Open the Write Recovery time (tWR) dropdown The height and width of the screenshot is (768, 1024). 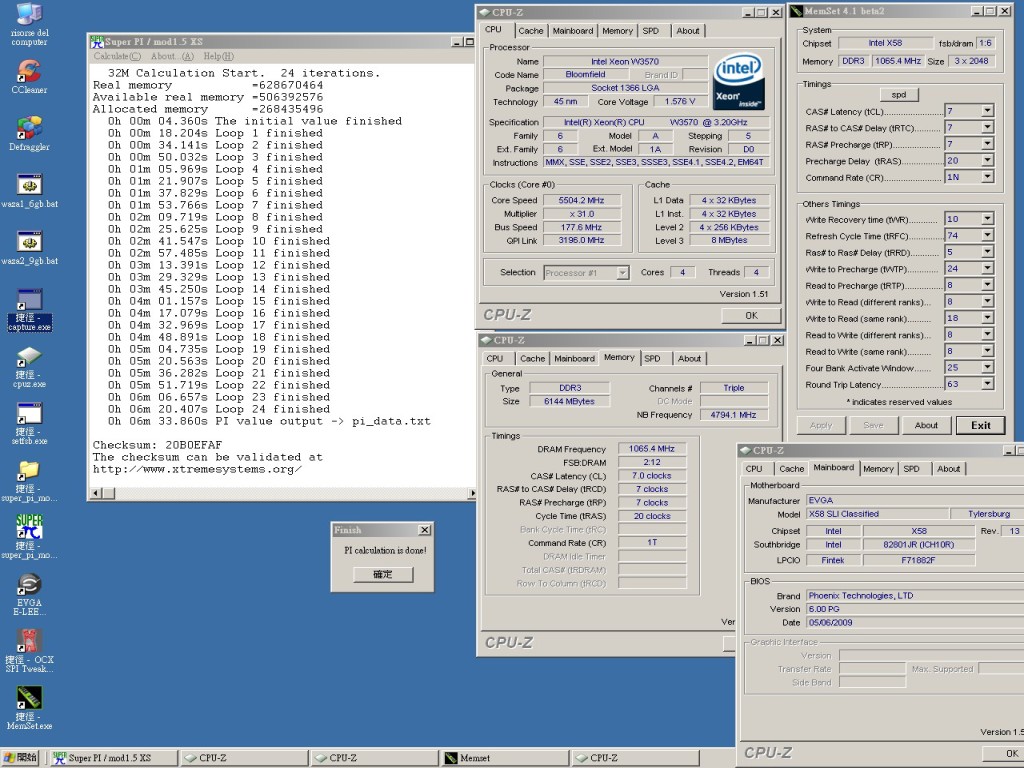pos(987,219)
